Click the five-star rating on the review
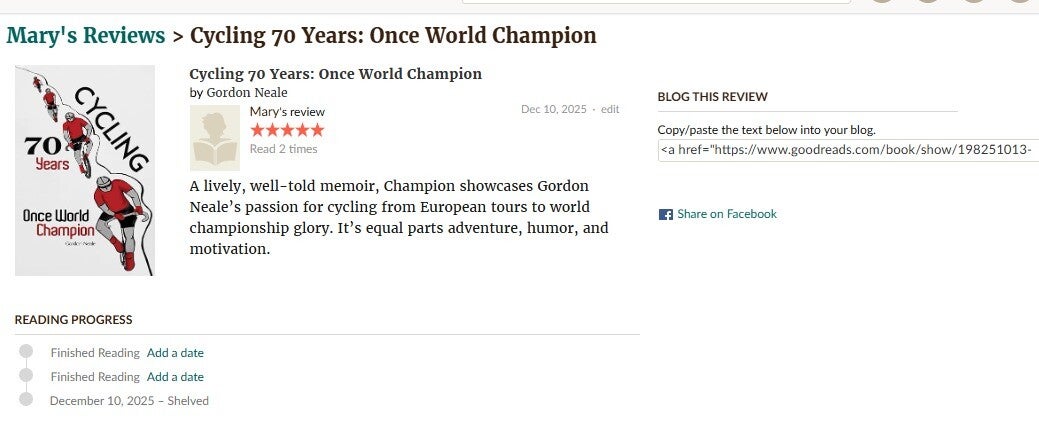This screenshot has height=438, width=1039. 287,130
